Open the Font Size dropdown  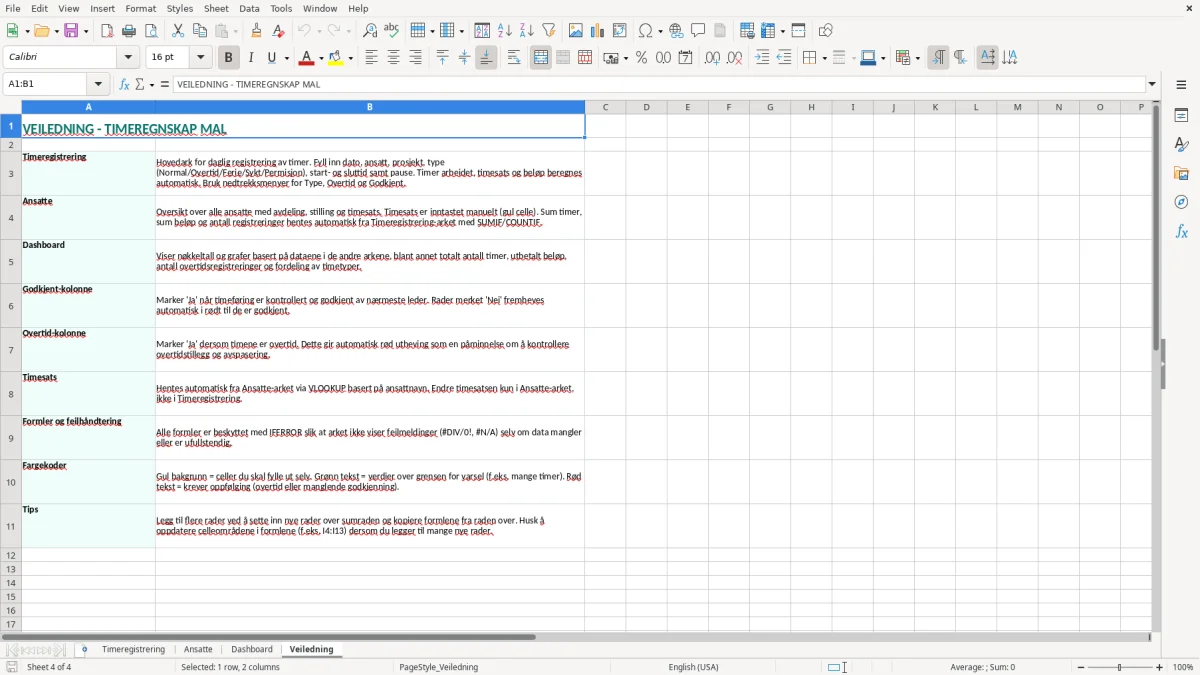[200, 58]
